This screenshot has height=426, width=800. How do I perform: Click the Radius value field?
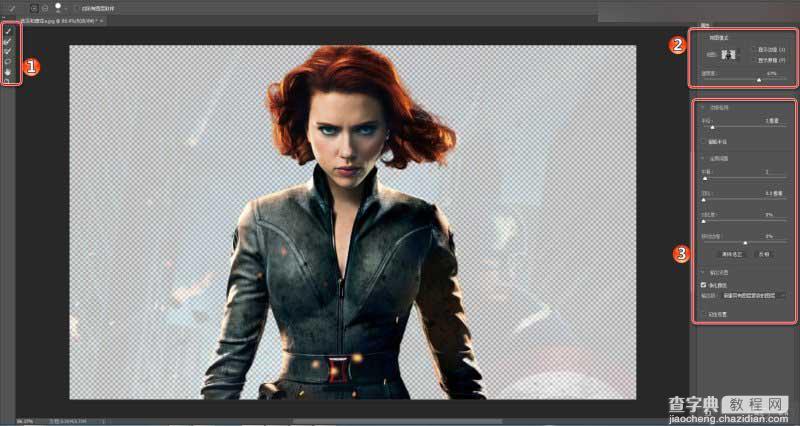(772, 121)
